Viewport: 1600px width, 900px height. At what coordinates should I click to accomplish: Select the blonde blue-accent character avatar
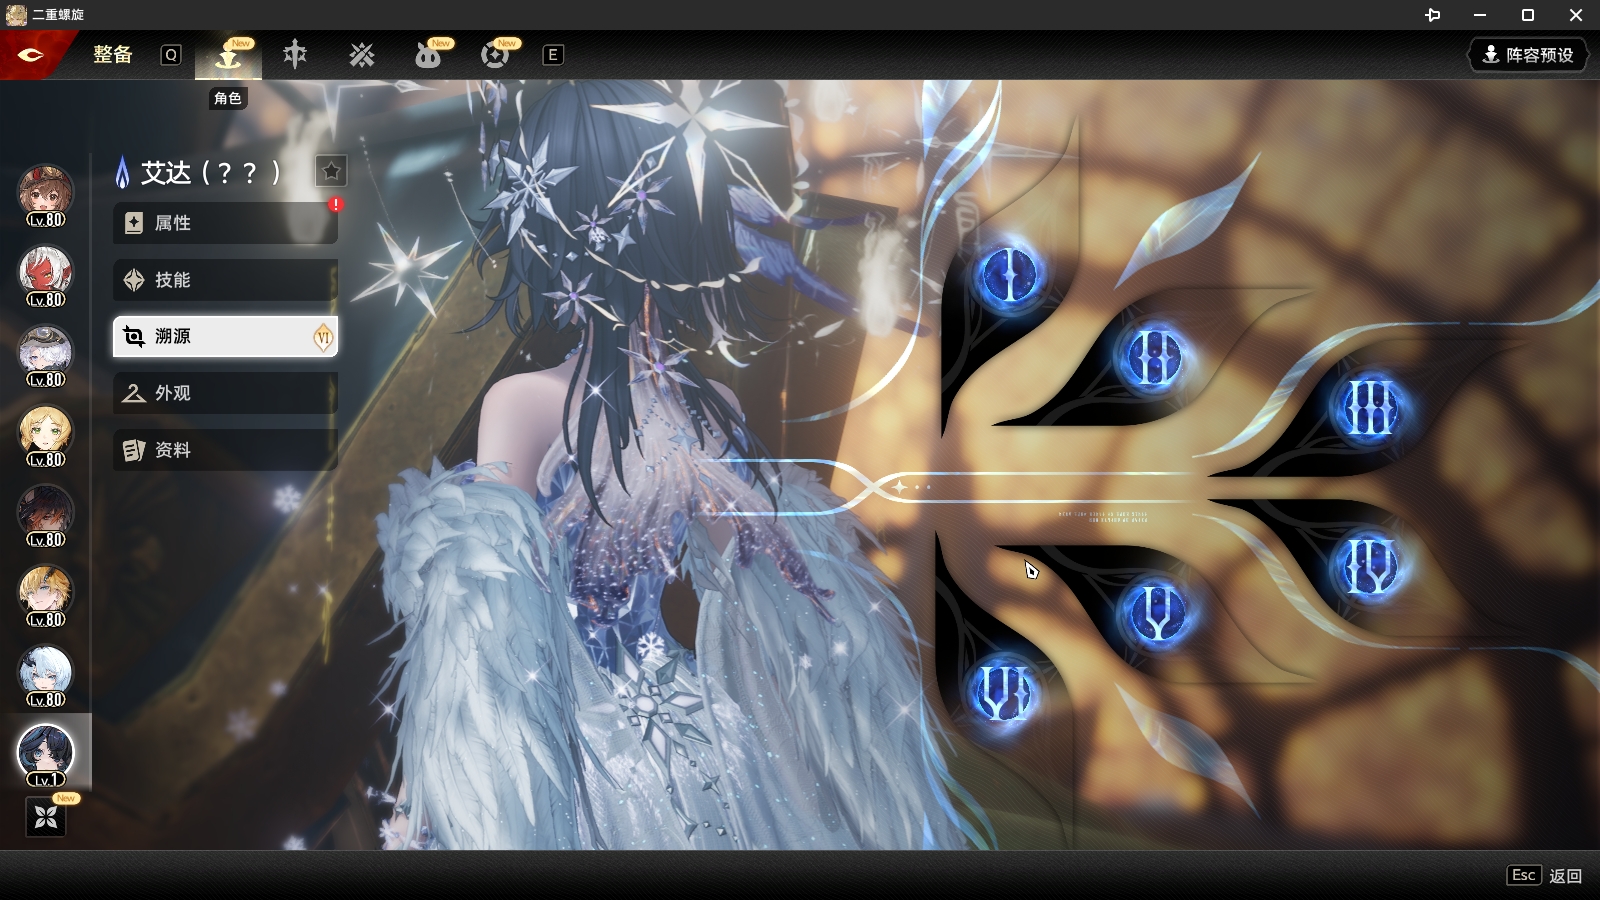(45, 595)
